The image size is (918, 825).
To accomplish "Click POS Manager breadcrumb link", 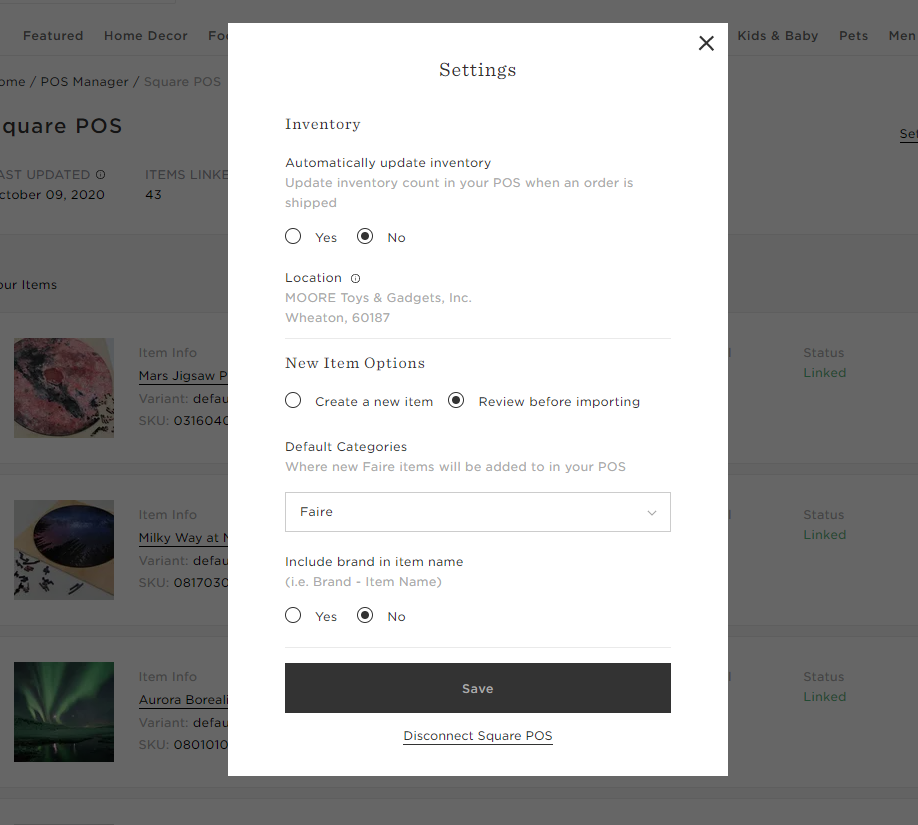I will click(84, 82).
